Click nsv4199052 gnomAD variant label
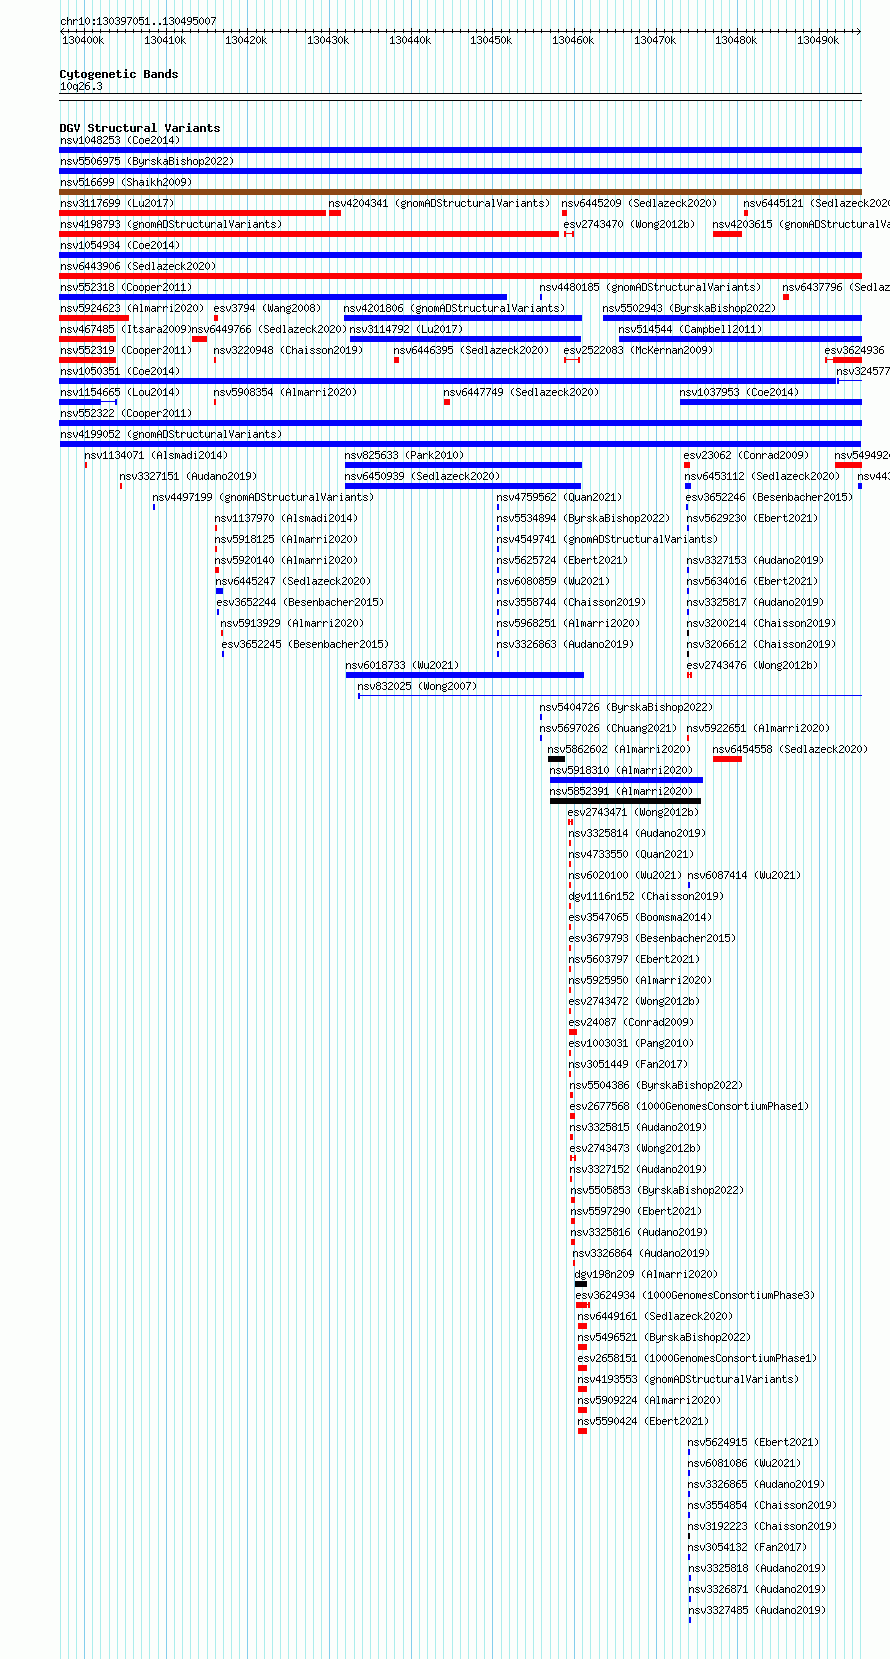Image resolution: width=890 pixels, height=1659 pixels. (171, 434)
